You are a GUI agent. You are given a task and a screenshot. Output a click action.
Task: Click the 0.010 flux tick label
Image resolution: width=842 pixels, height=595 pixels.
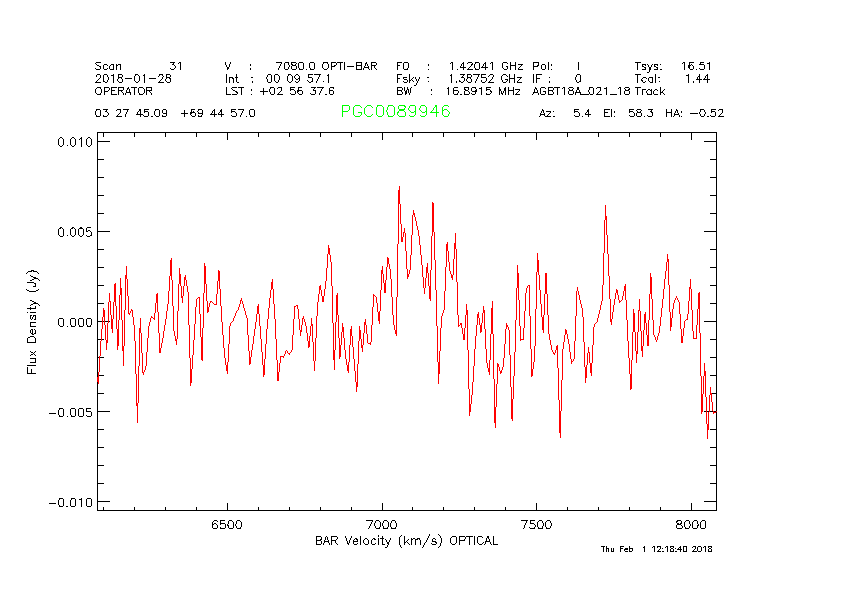(73, 142)
